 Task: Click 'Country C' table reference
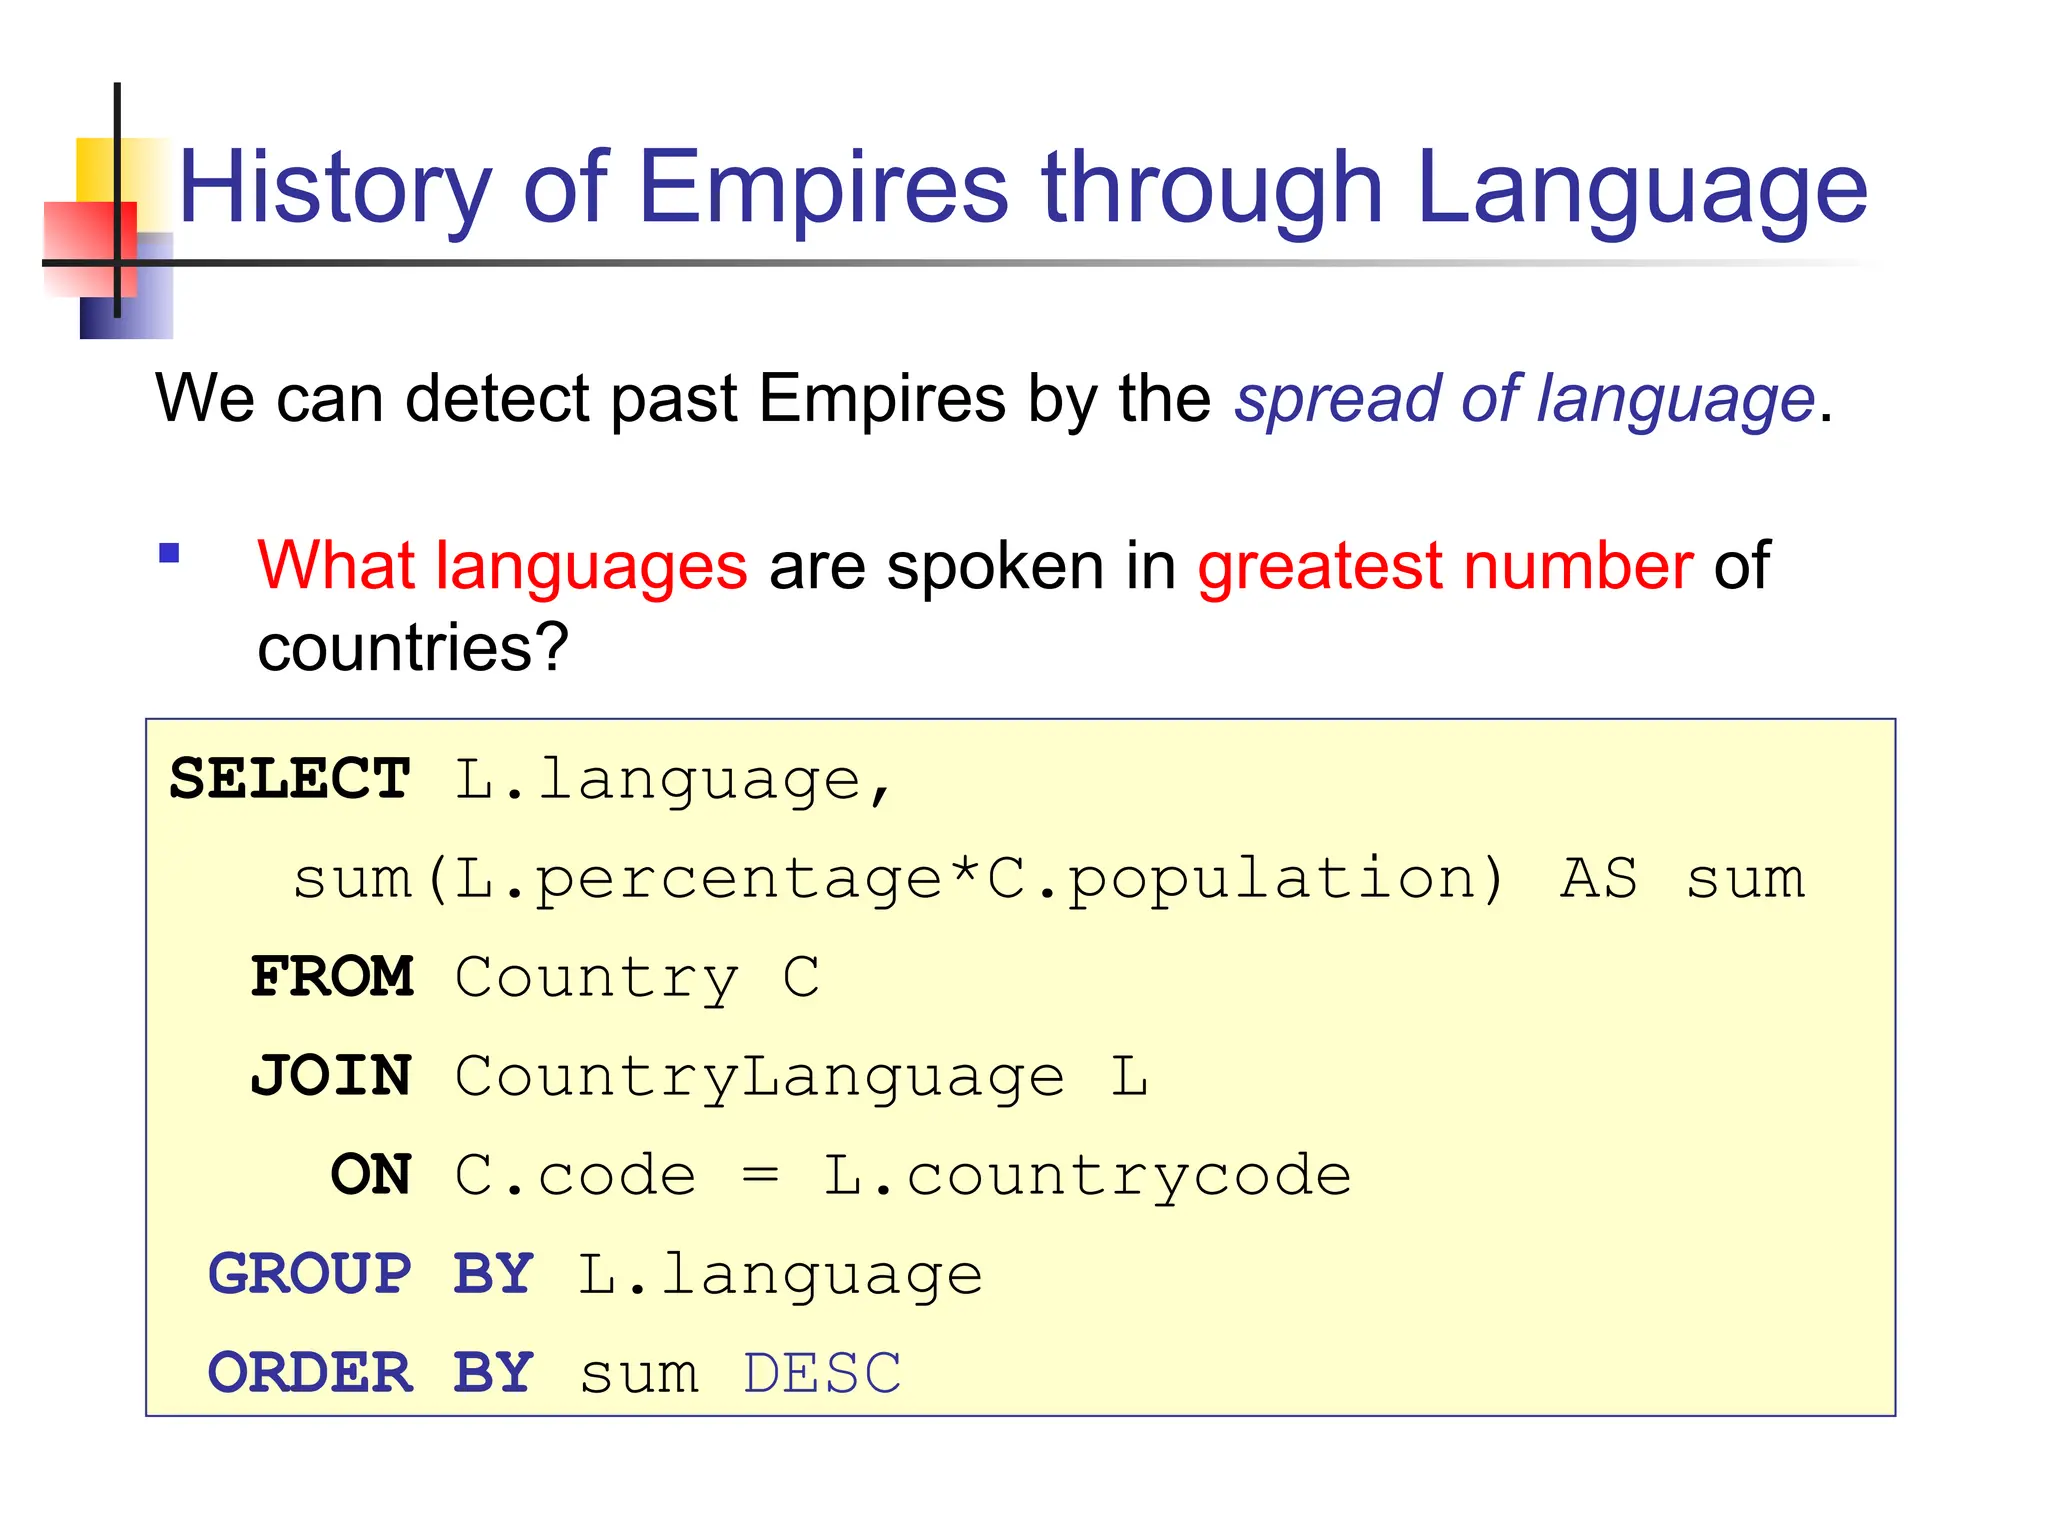click(637, 978)
